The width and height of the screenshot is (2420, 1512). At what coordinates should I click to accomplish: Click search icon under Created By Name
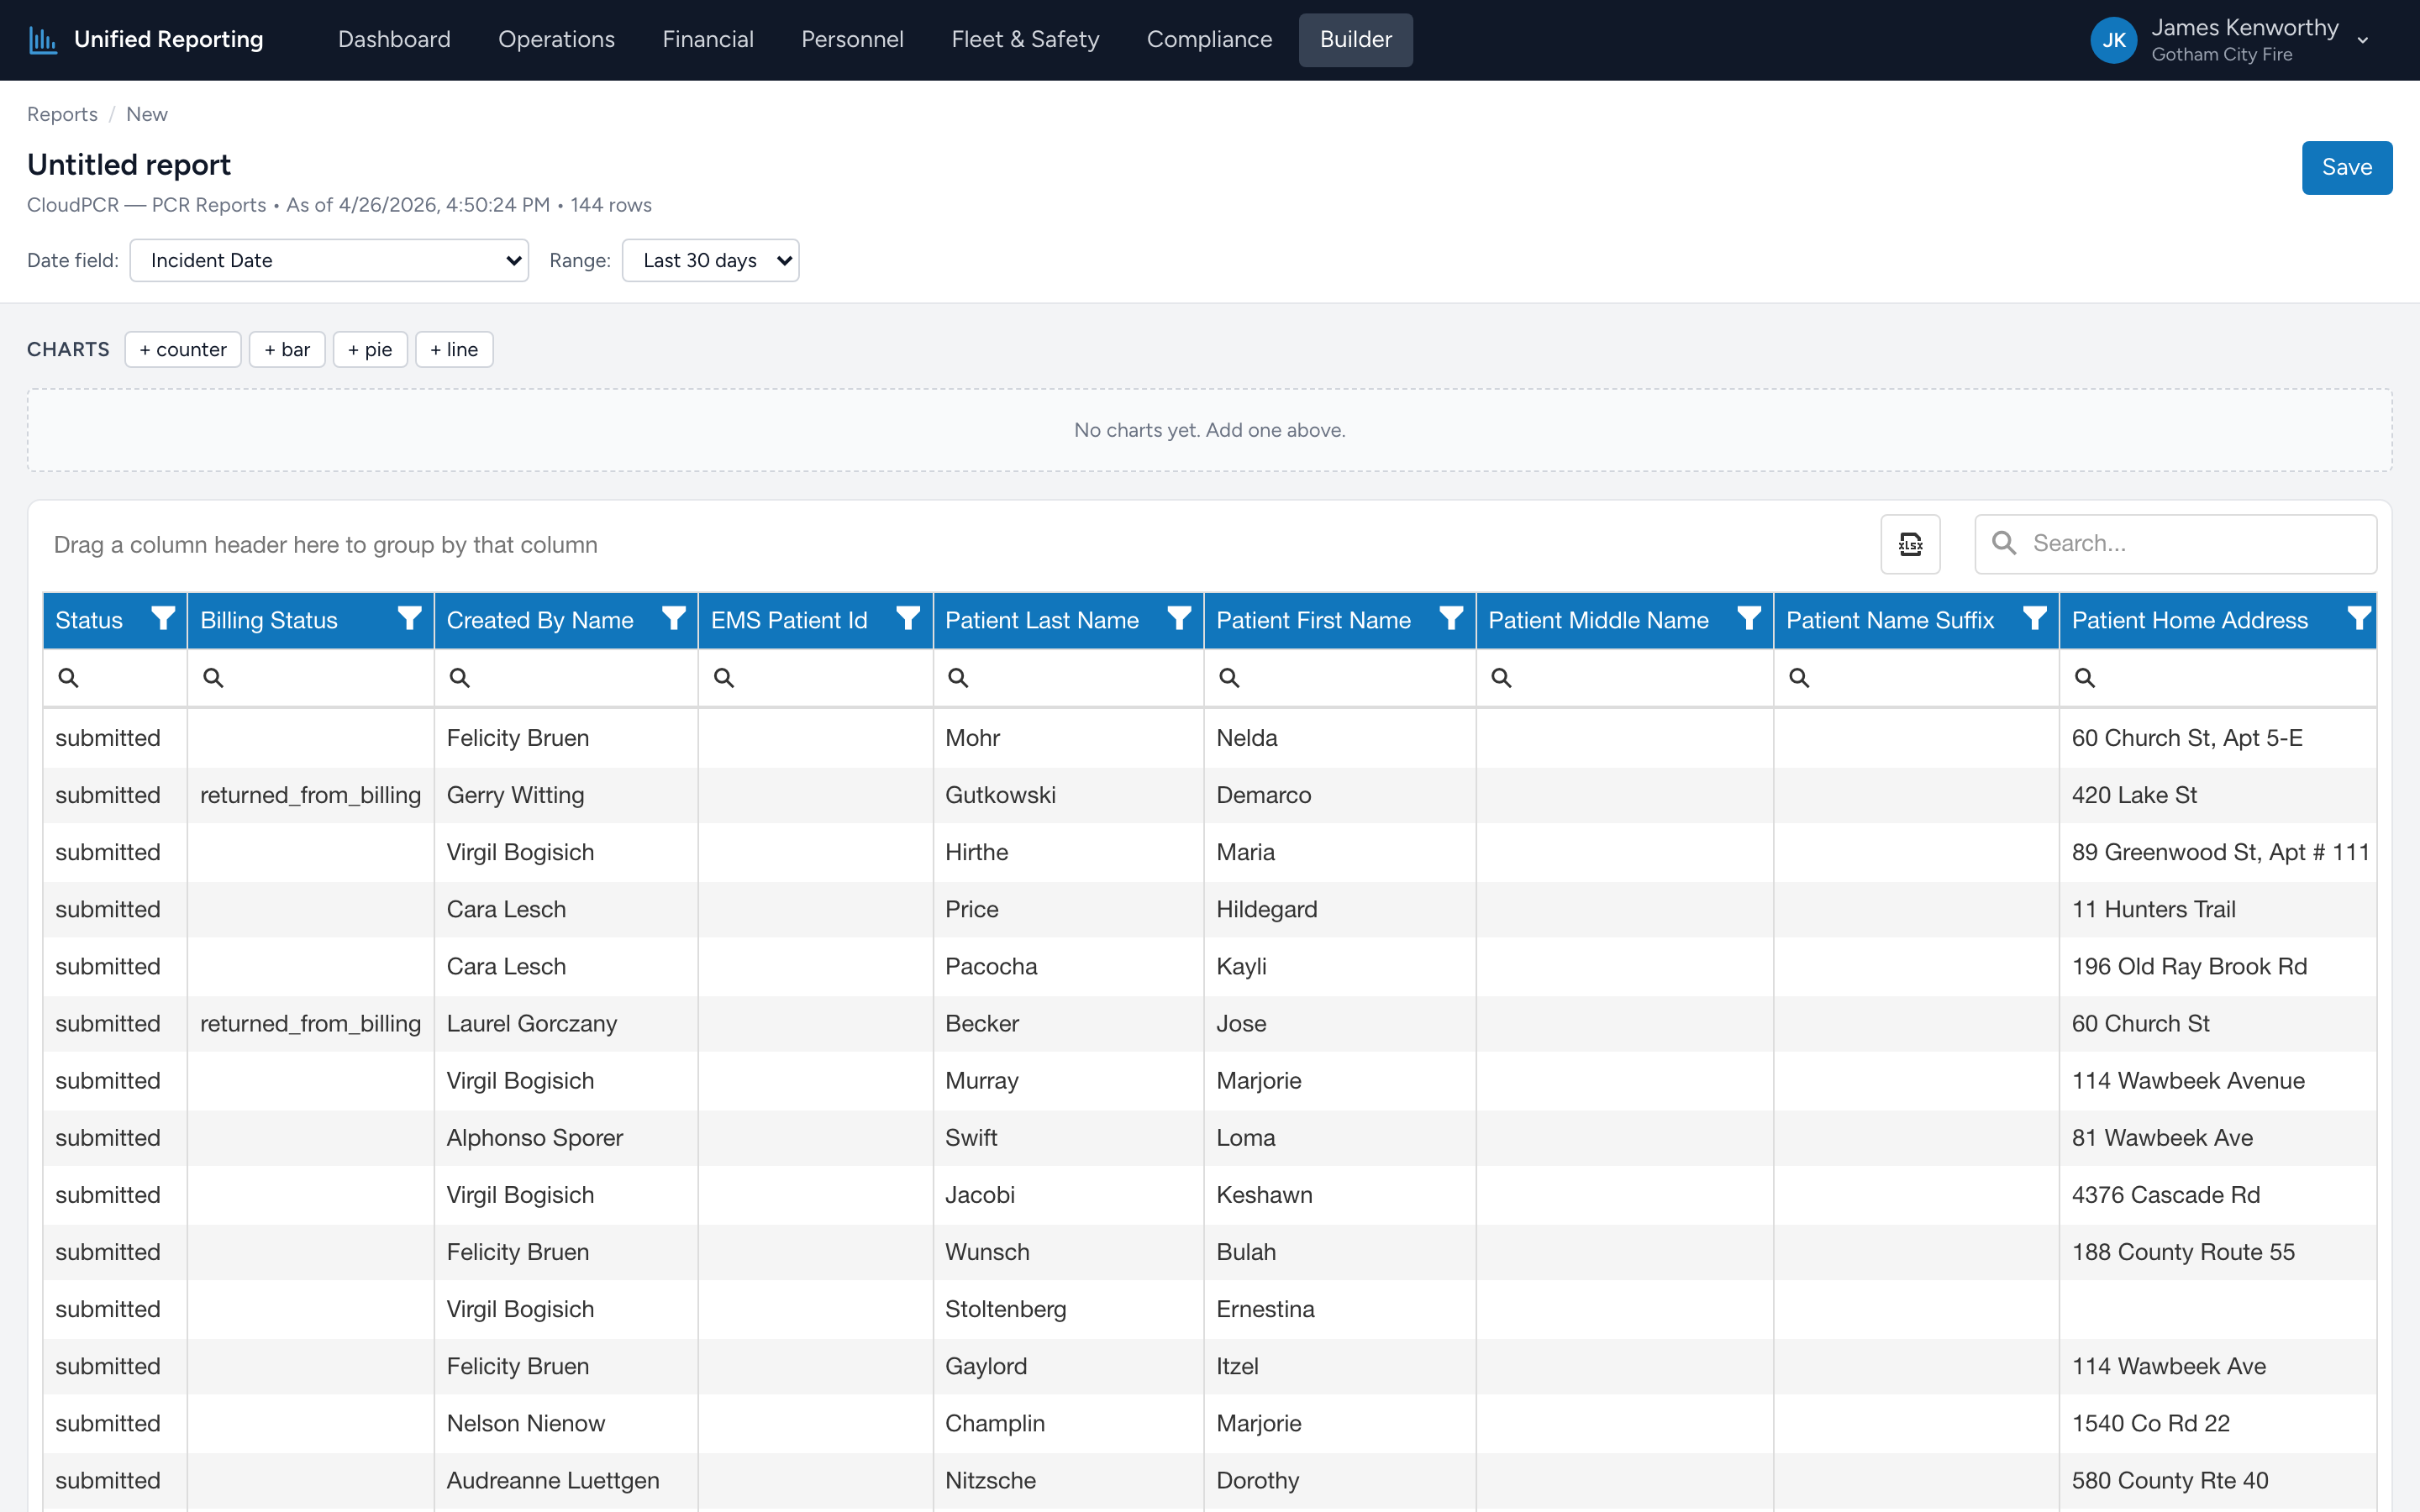tap(459, 678)
